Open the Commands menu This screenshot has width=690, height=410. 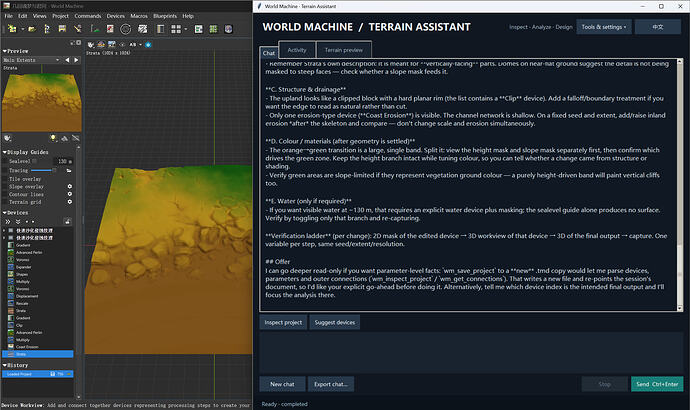click(88, 16)
